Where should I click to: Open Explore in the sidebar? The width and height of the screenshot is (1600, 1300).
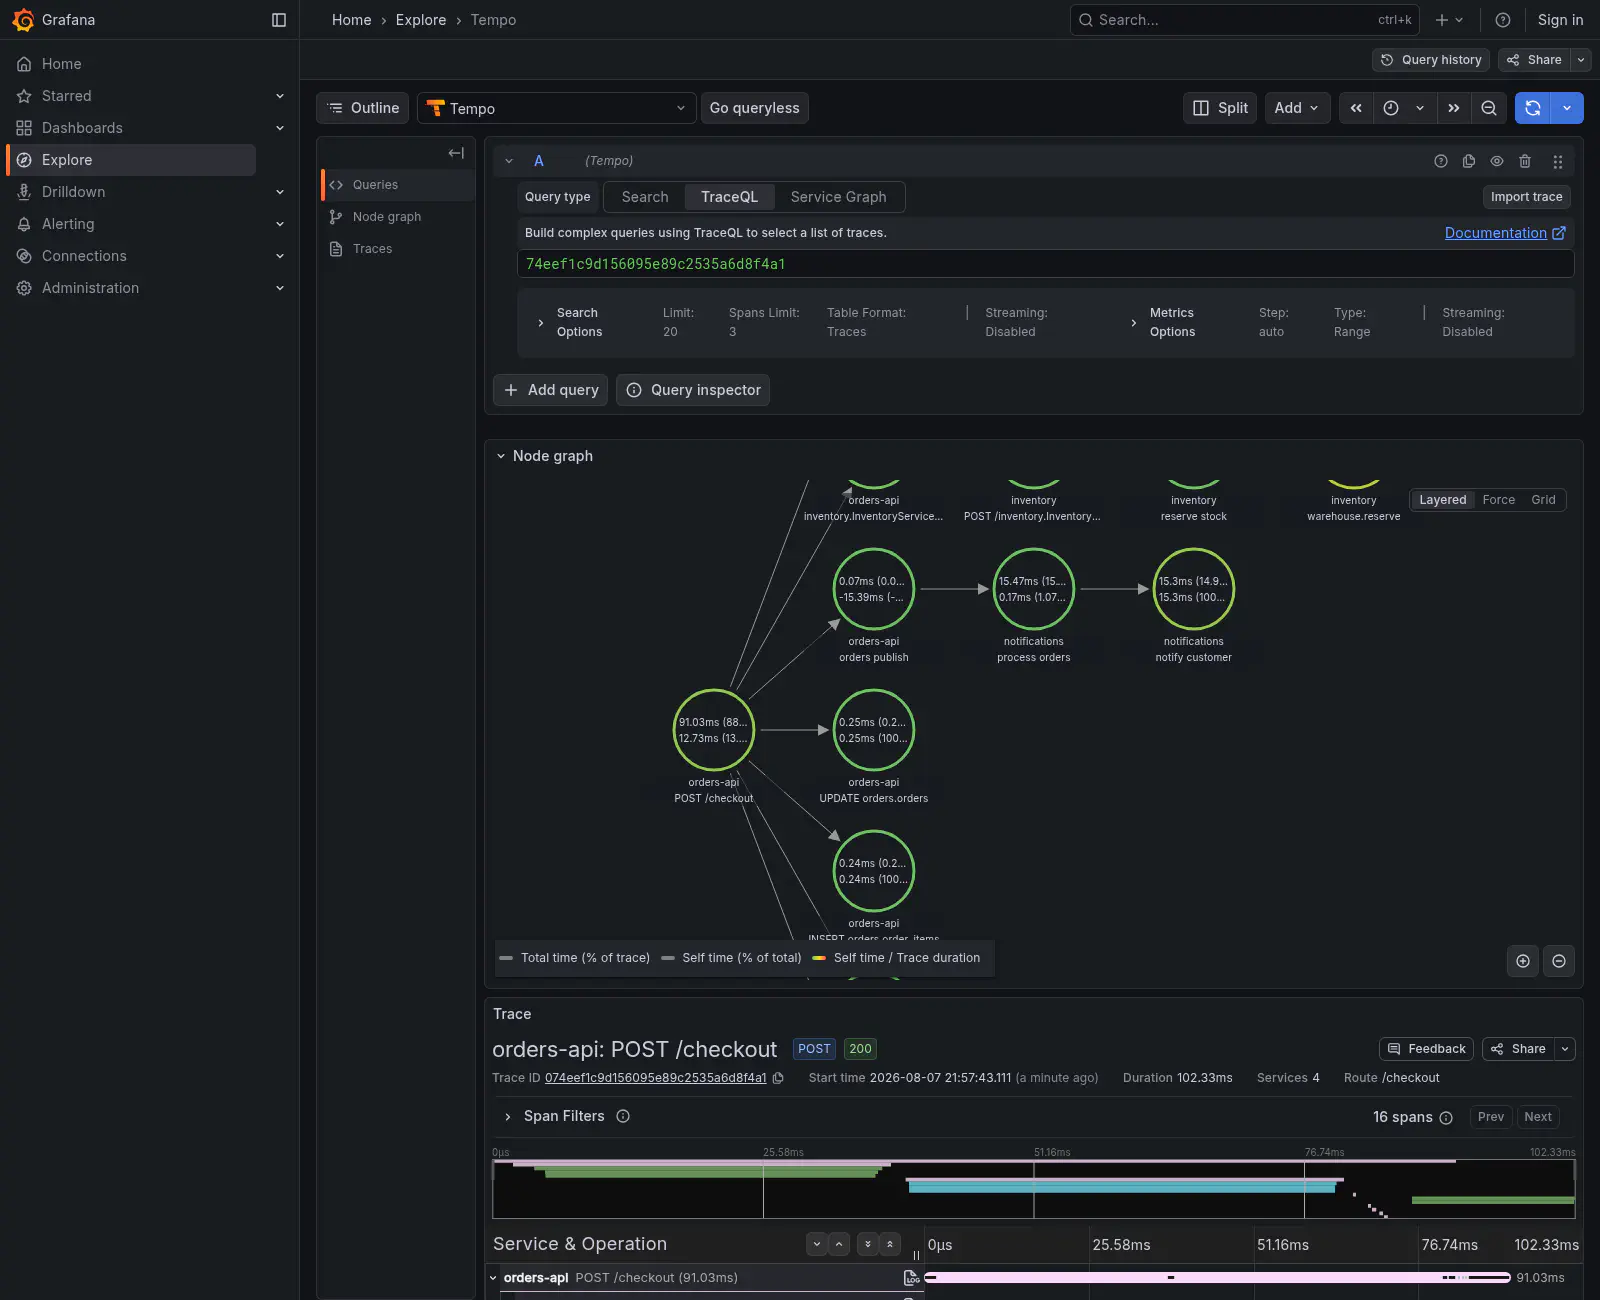coord(131,160)
